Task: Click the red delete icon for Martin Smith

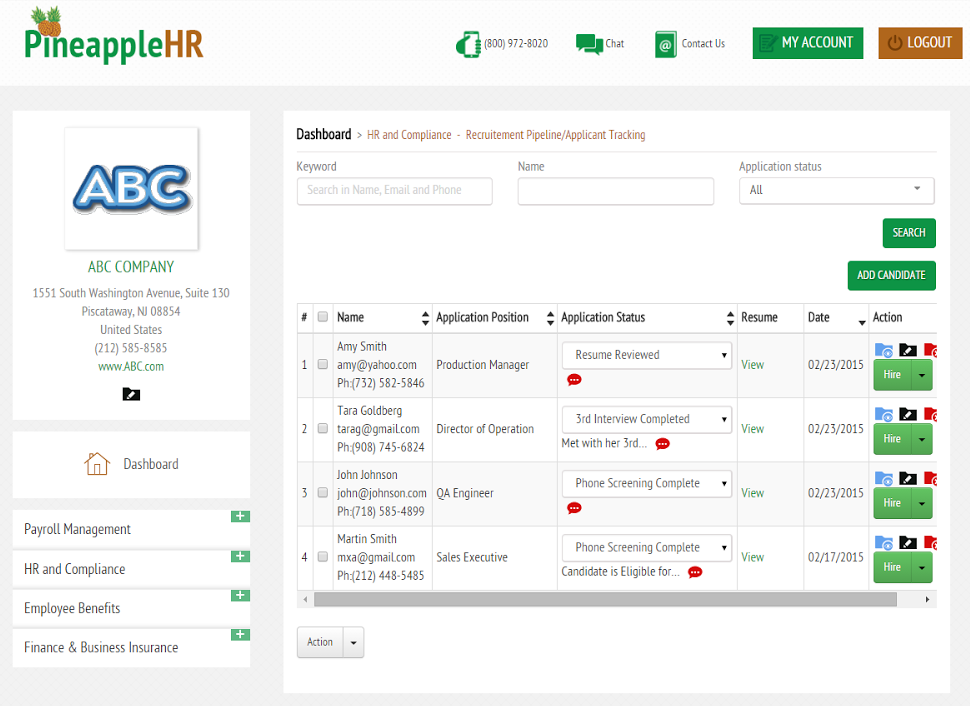Action: [930, 543]
